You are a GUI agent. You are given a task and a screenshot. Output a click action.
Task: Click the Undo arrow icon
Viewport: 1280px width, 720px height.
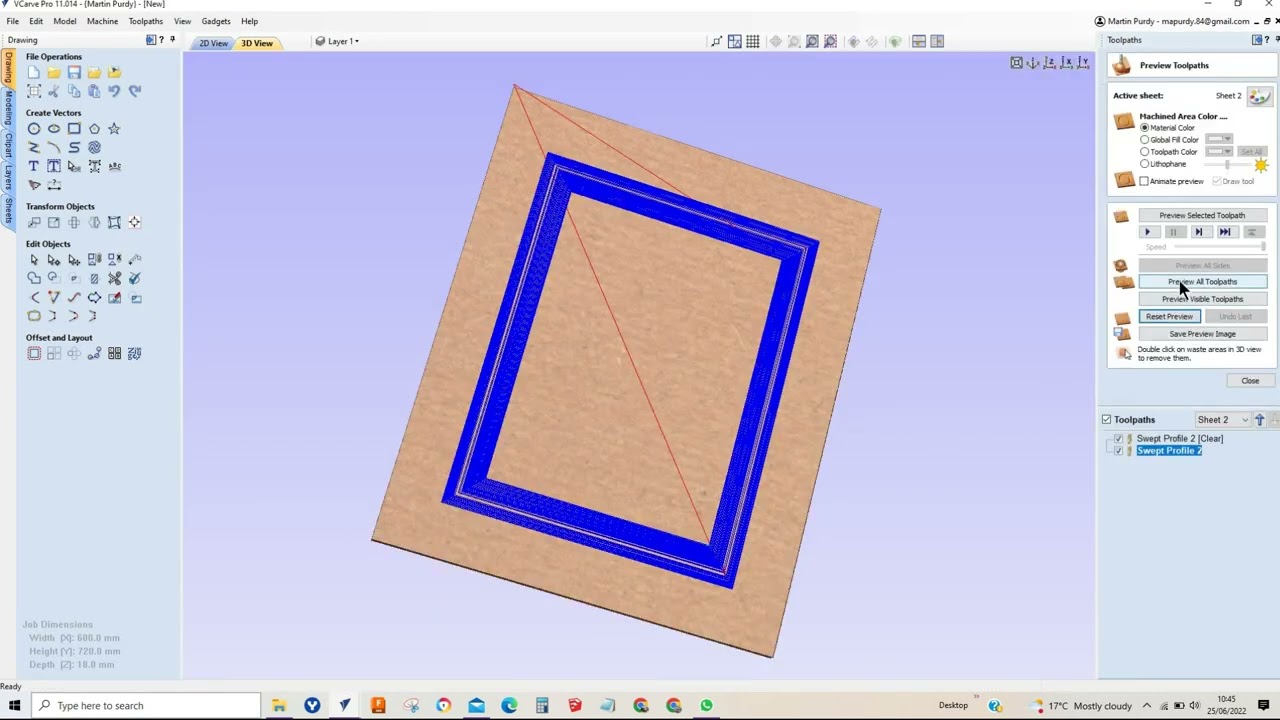click(x=114, y=91)
